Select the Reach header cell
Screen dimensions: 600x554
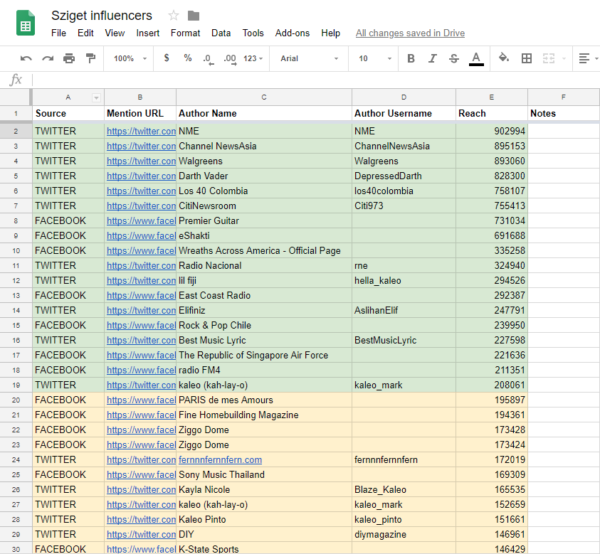coord(491,113)
